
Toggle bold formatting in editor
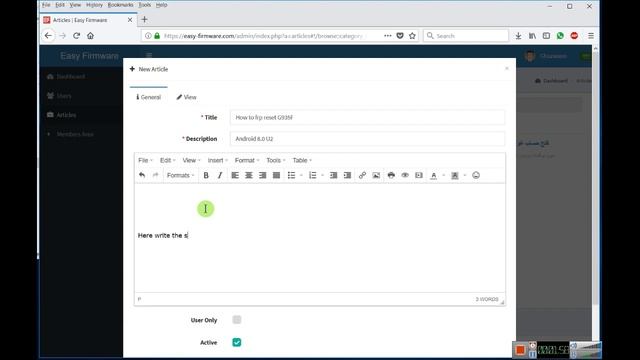[206, 175]
